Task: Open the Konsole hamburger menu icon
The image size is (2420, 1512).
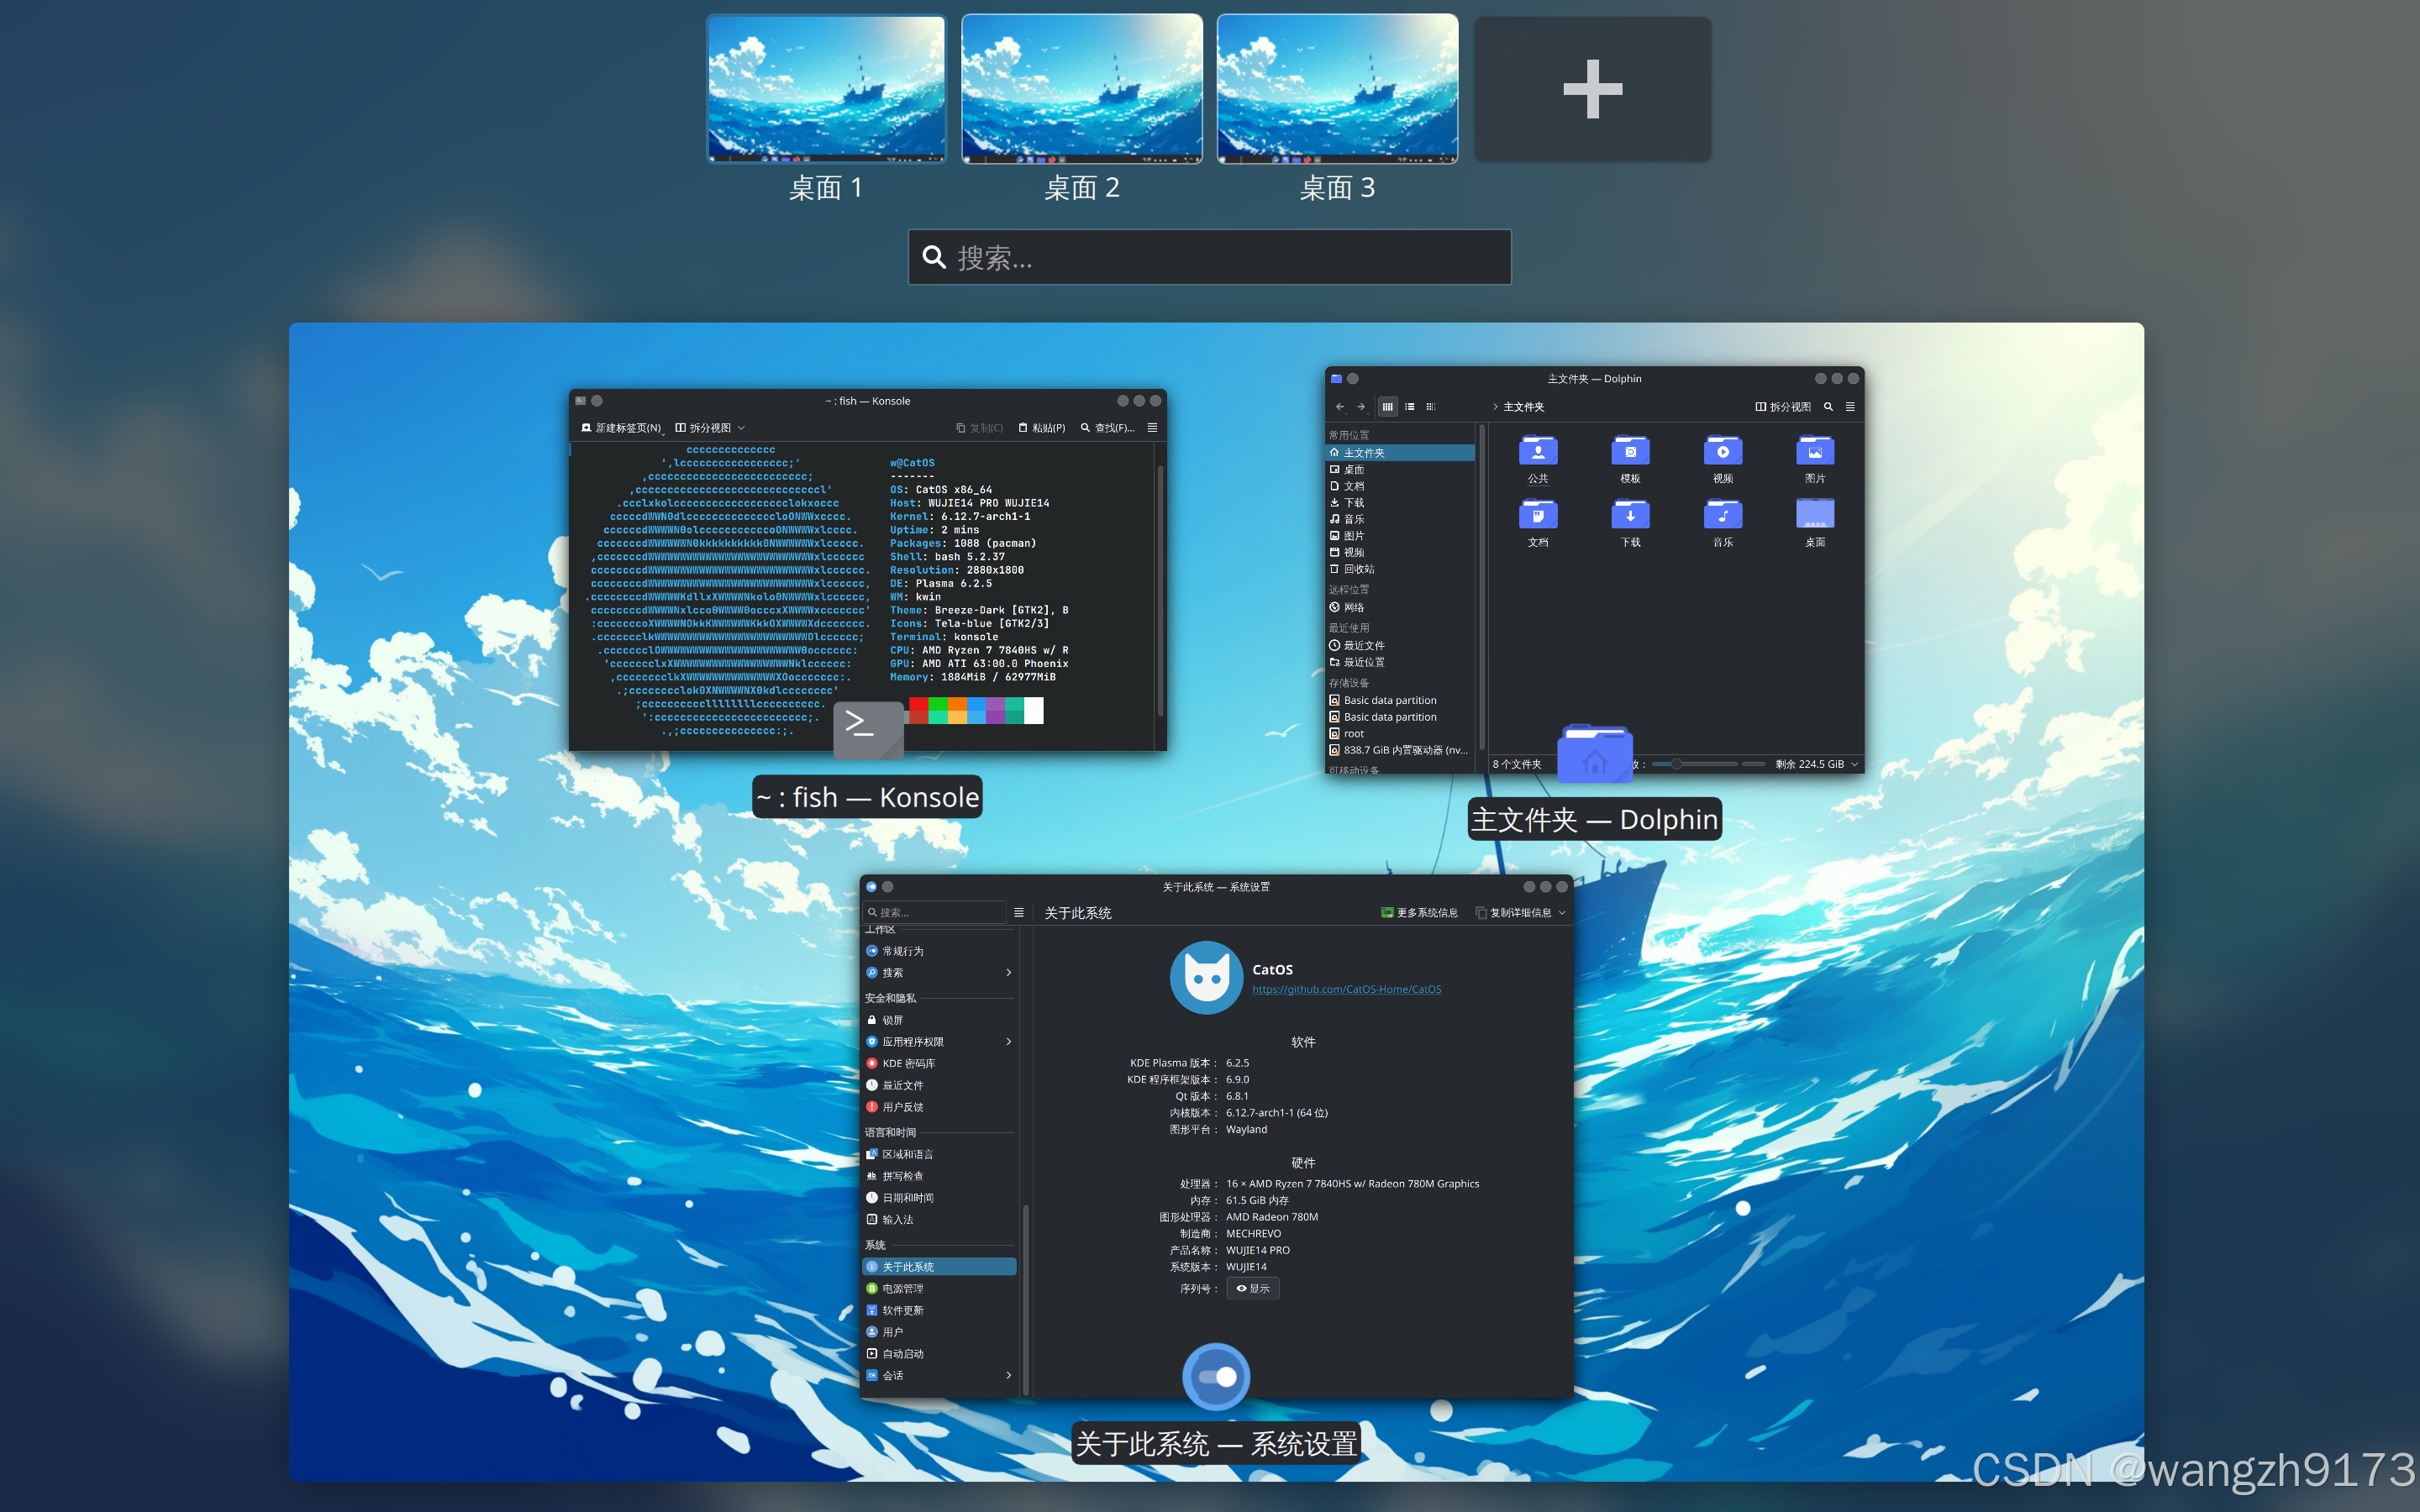Action: coord(1152,428)
